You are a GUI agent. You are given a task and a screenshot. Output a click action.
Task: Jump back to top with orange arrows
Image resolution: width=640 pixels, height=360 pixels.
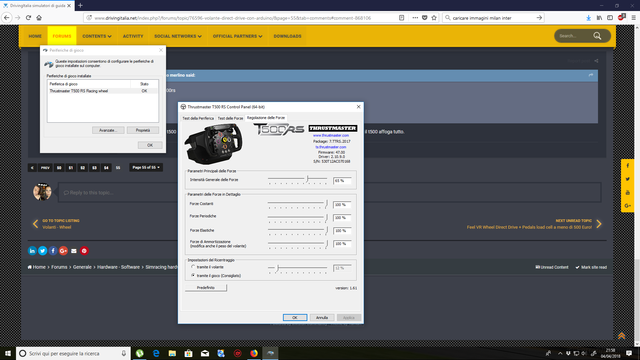coord(621,336)
